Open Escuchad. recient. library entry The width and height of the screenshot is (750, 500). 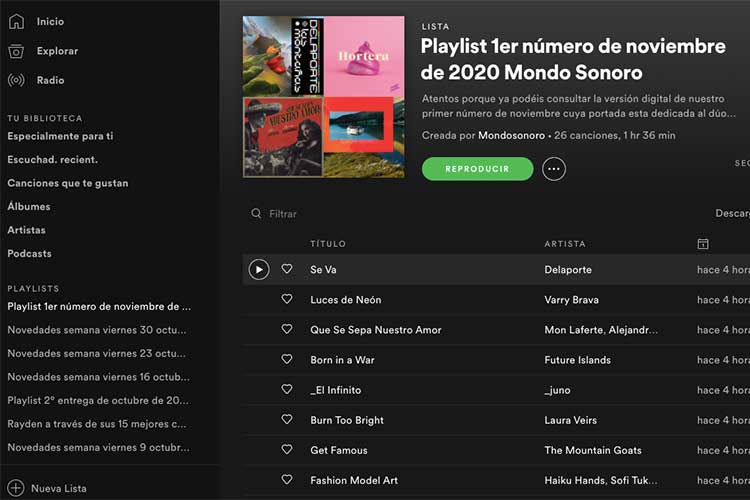tap(53, 160)
